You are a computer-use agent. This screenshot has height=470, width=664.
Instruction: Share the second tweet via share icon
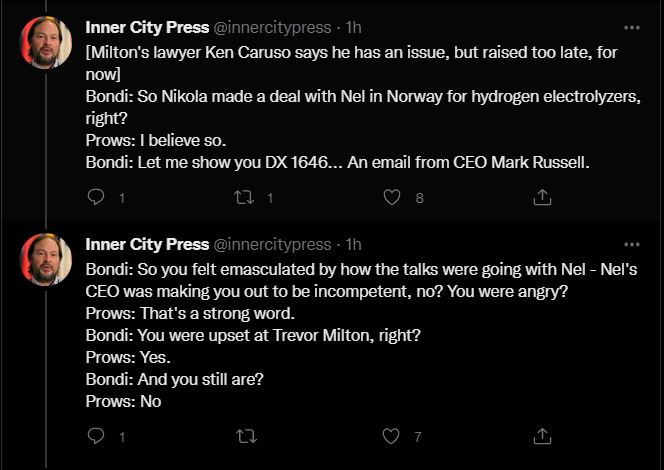542,436
